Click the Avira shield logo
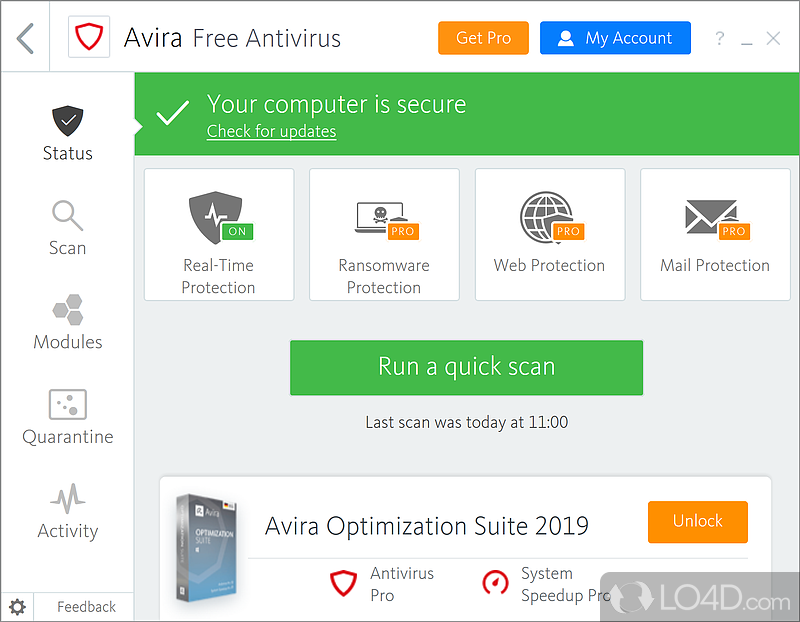Image resolution: width=800 pixels, height=622 pixels. [x=89, y=39]
